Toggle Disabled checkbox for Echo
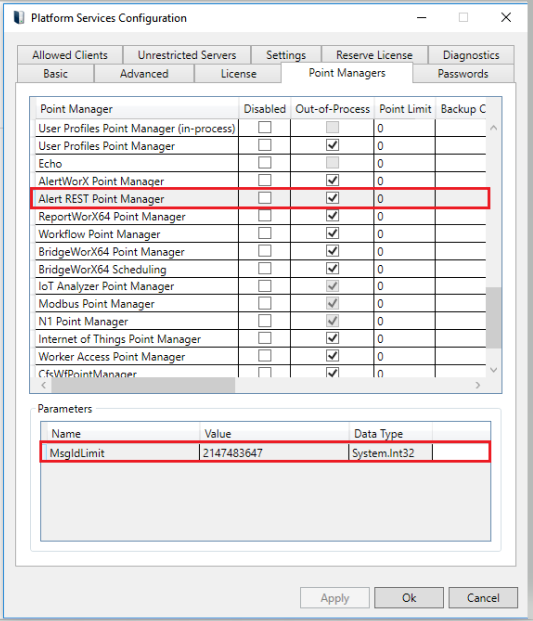 (x=265, y=162)
